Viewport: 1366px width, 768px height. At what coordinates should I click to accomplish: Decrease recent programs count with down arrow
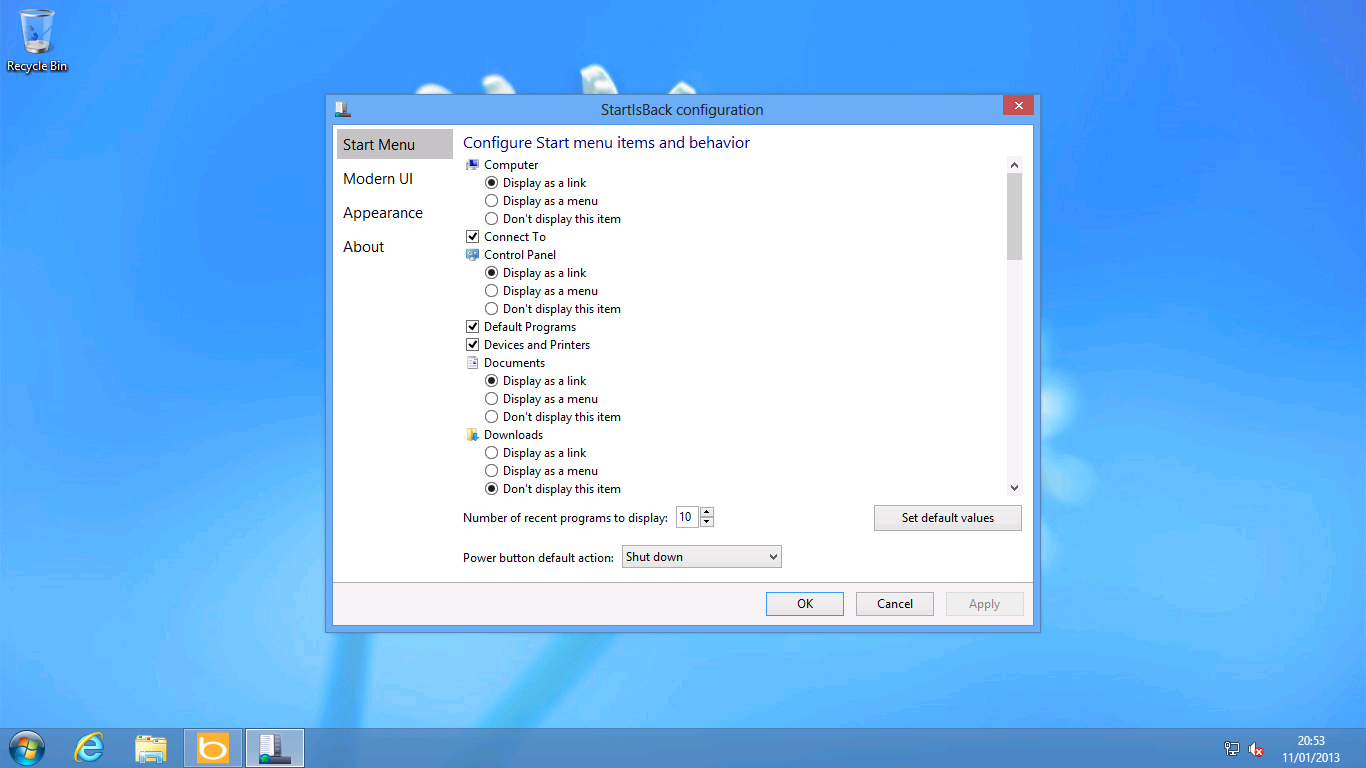[x=707, y=522]
